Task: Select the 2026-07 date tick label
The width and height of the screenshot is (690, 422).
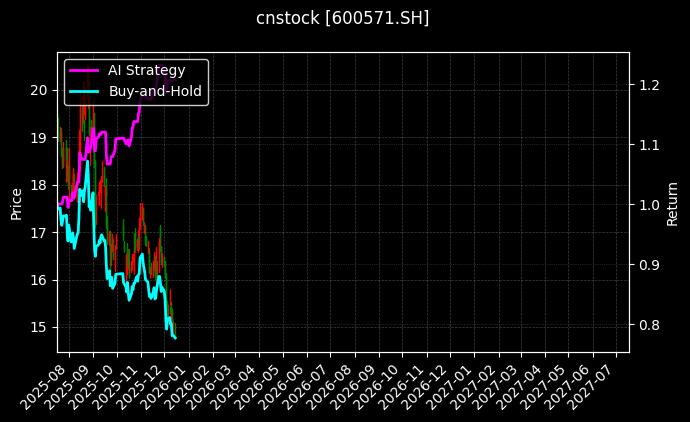Action: tap(326, 383)
